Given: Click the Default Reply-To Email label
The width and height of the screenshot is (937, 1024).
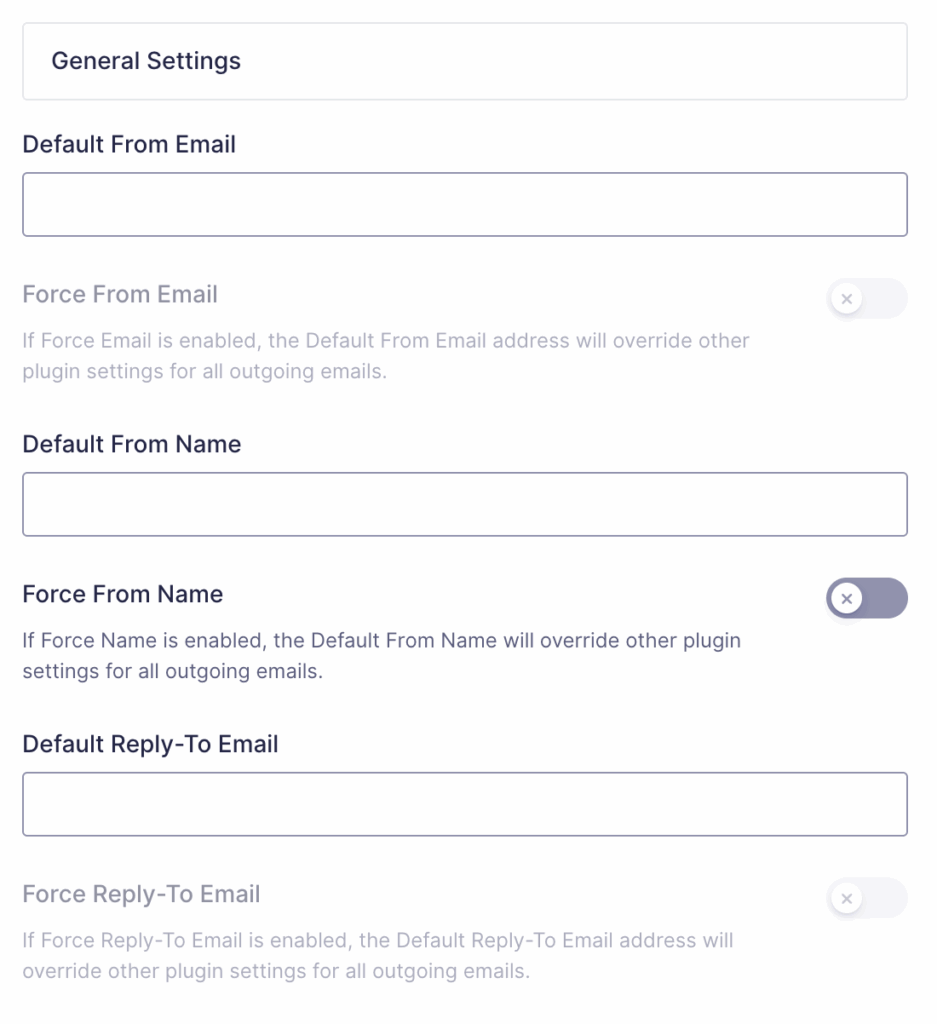Looking at the screenshot, I should point(149,744).
